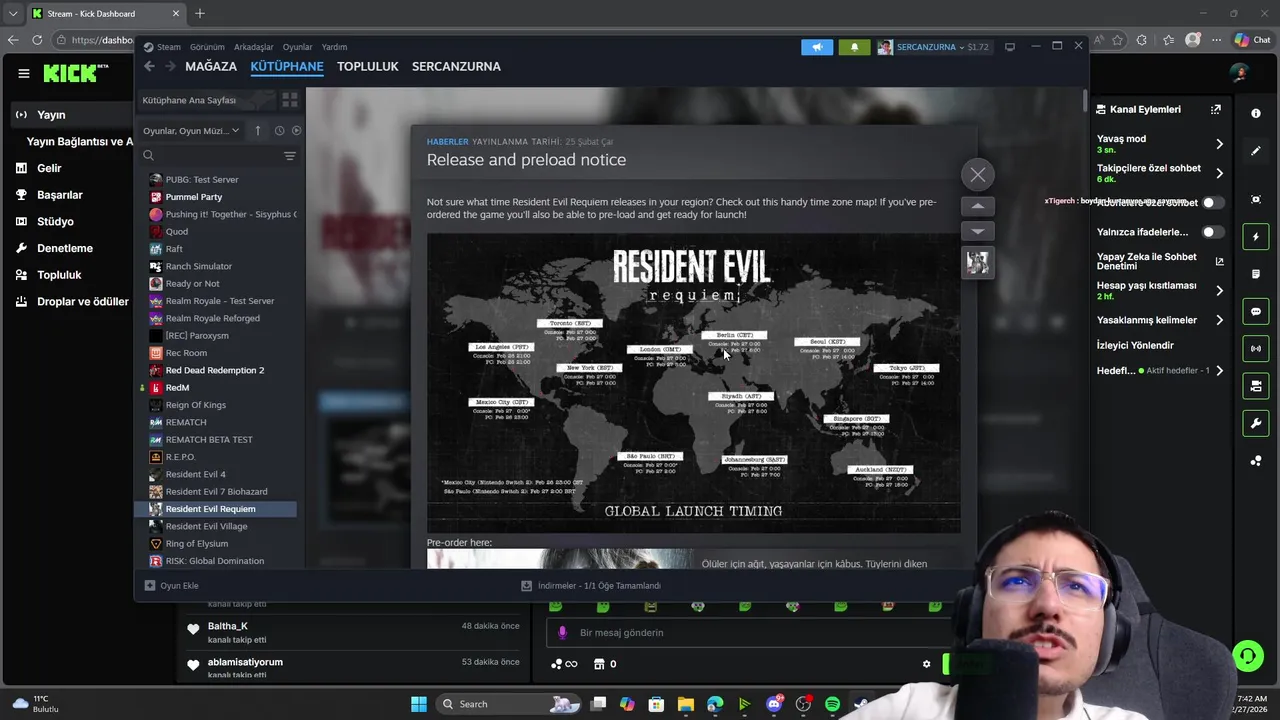Click the purple microphone icon in chat box
The height and width of the screenshot is (720, 1280).
click(x=562, y=632)
